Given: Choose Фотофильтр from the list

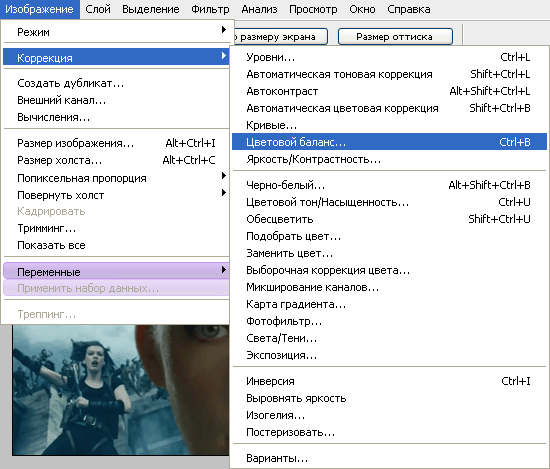Looking at the screenshot, I should [389, 321].
